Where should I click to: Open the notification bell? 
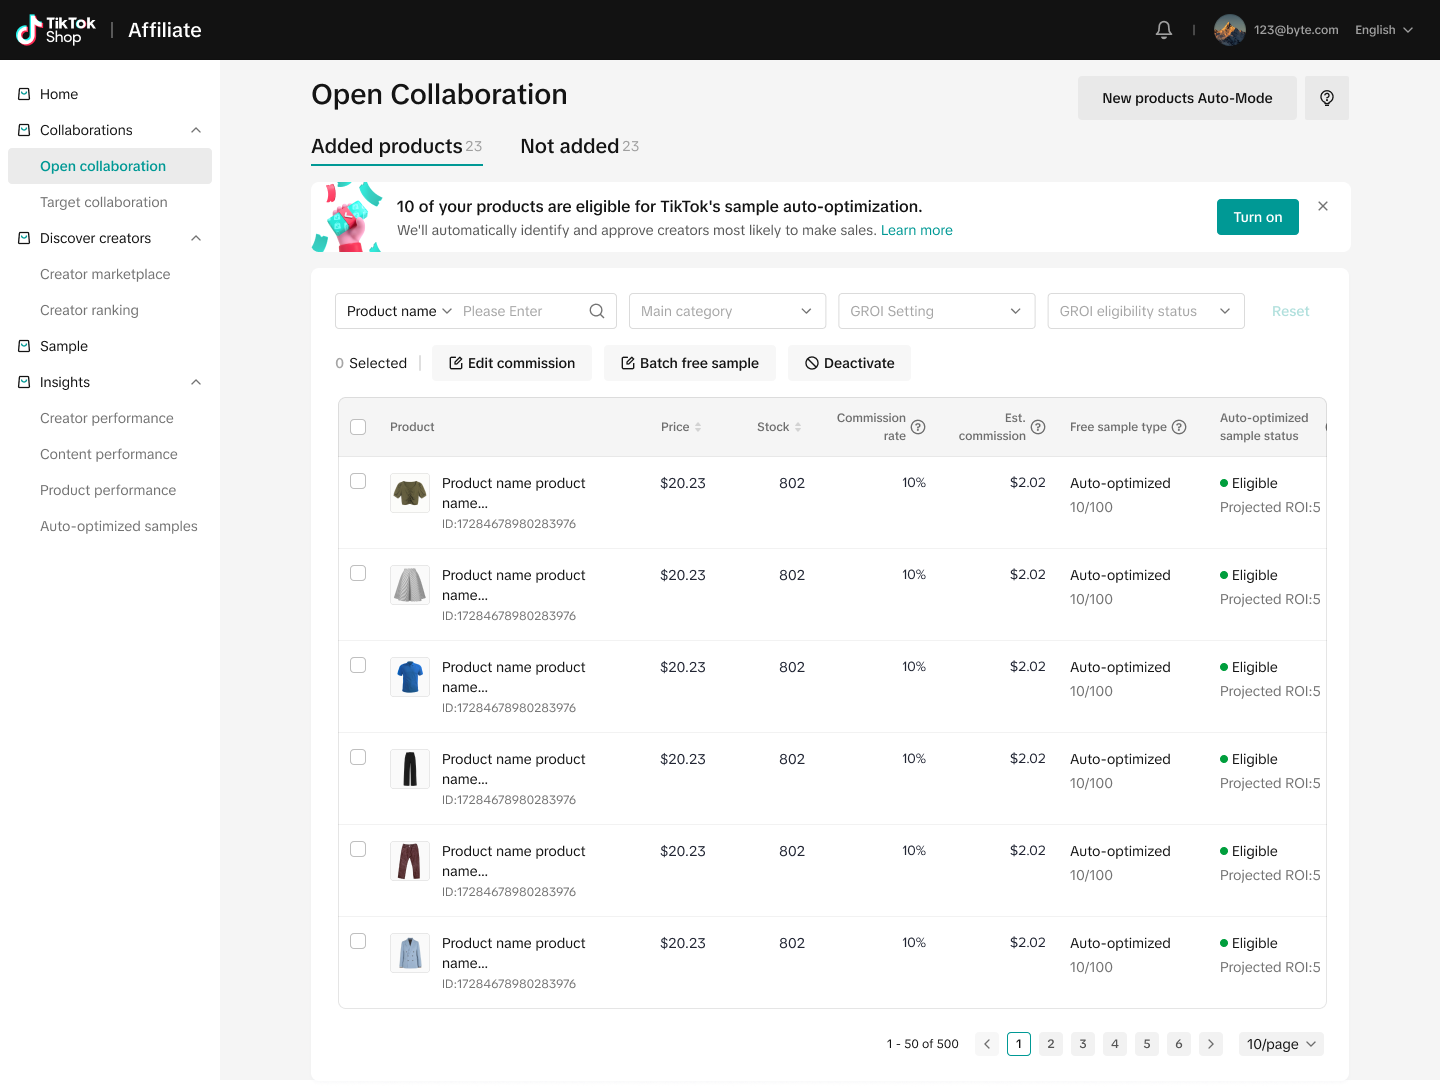pyautogui.click(x=1164, y=30)
